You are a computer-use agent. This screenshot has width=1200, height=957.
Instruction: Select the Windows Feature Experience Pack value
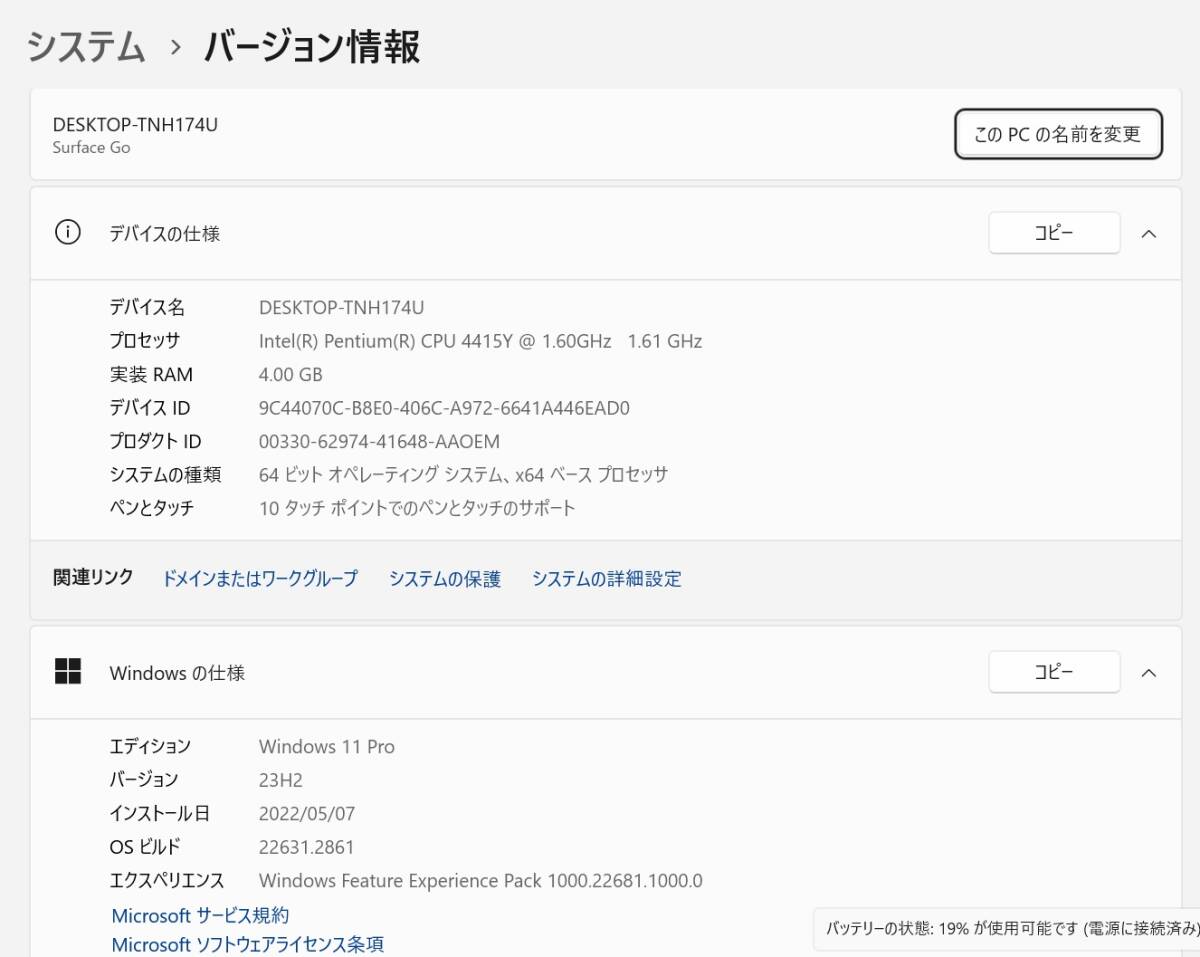[481, 881]
